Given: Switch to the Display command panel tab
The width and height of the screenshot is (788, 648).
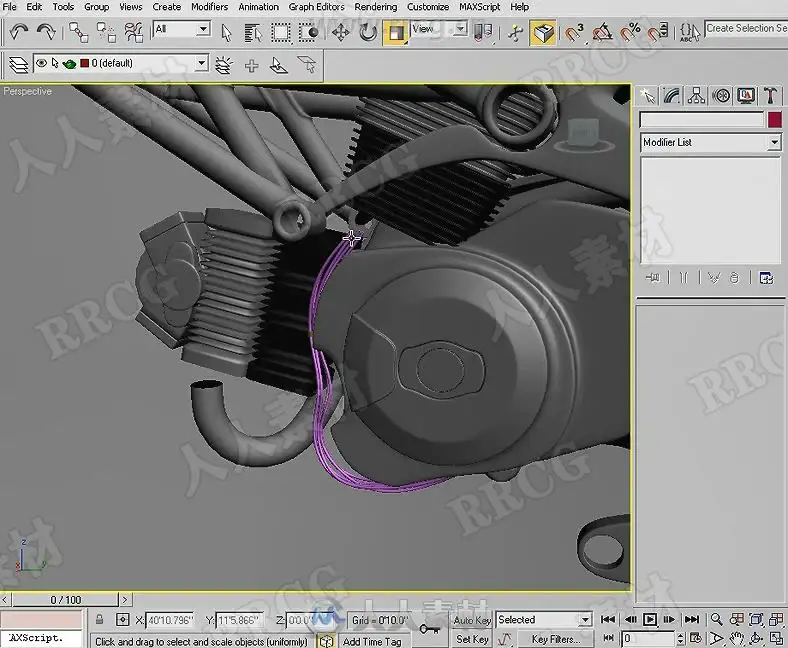Looking at the screenshot, I should tap(746, 96).
